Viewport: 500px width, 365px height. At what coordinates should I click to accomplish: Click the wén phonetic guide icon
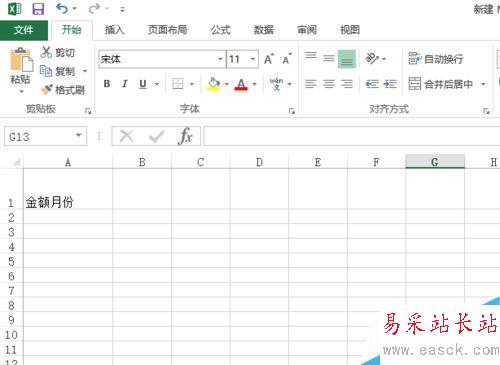276,84
